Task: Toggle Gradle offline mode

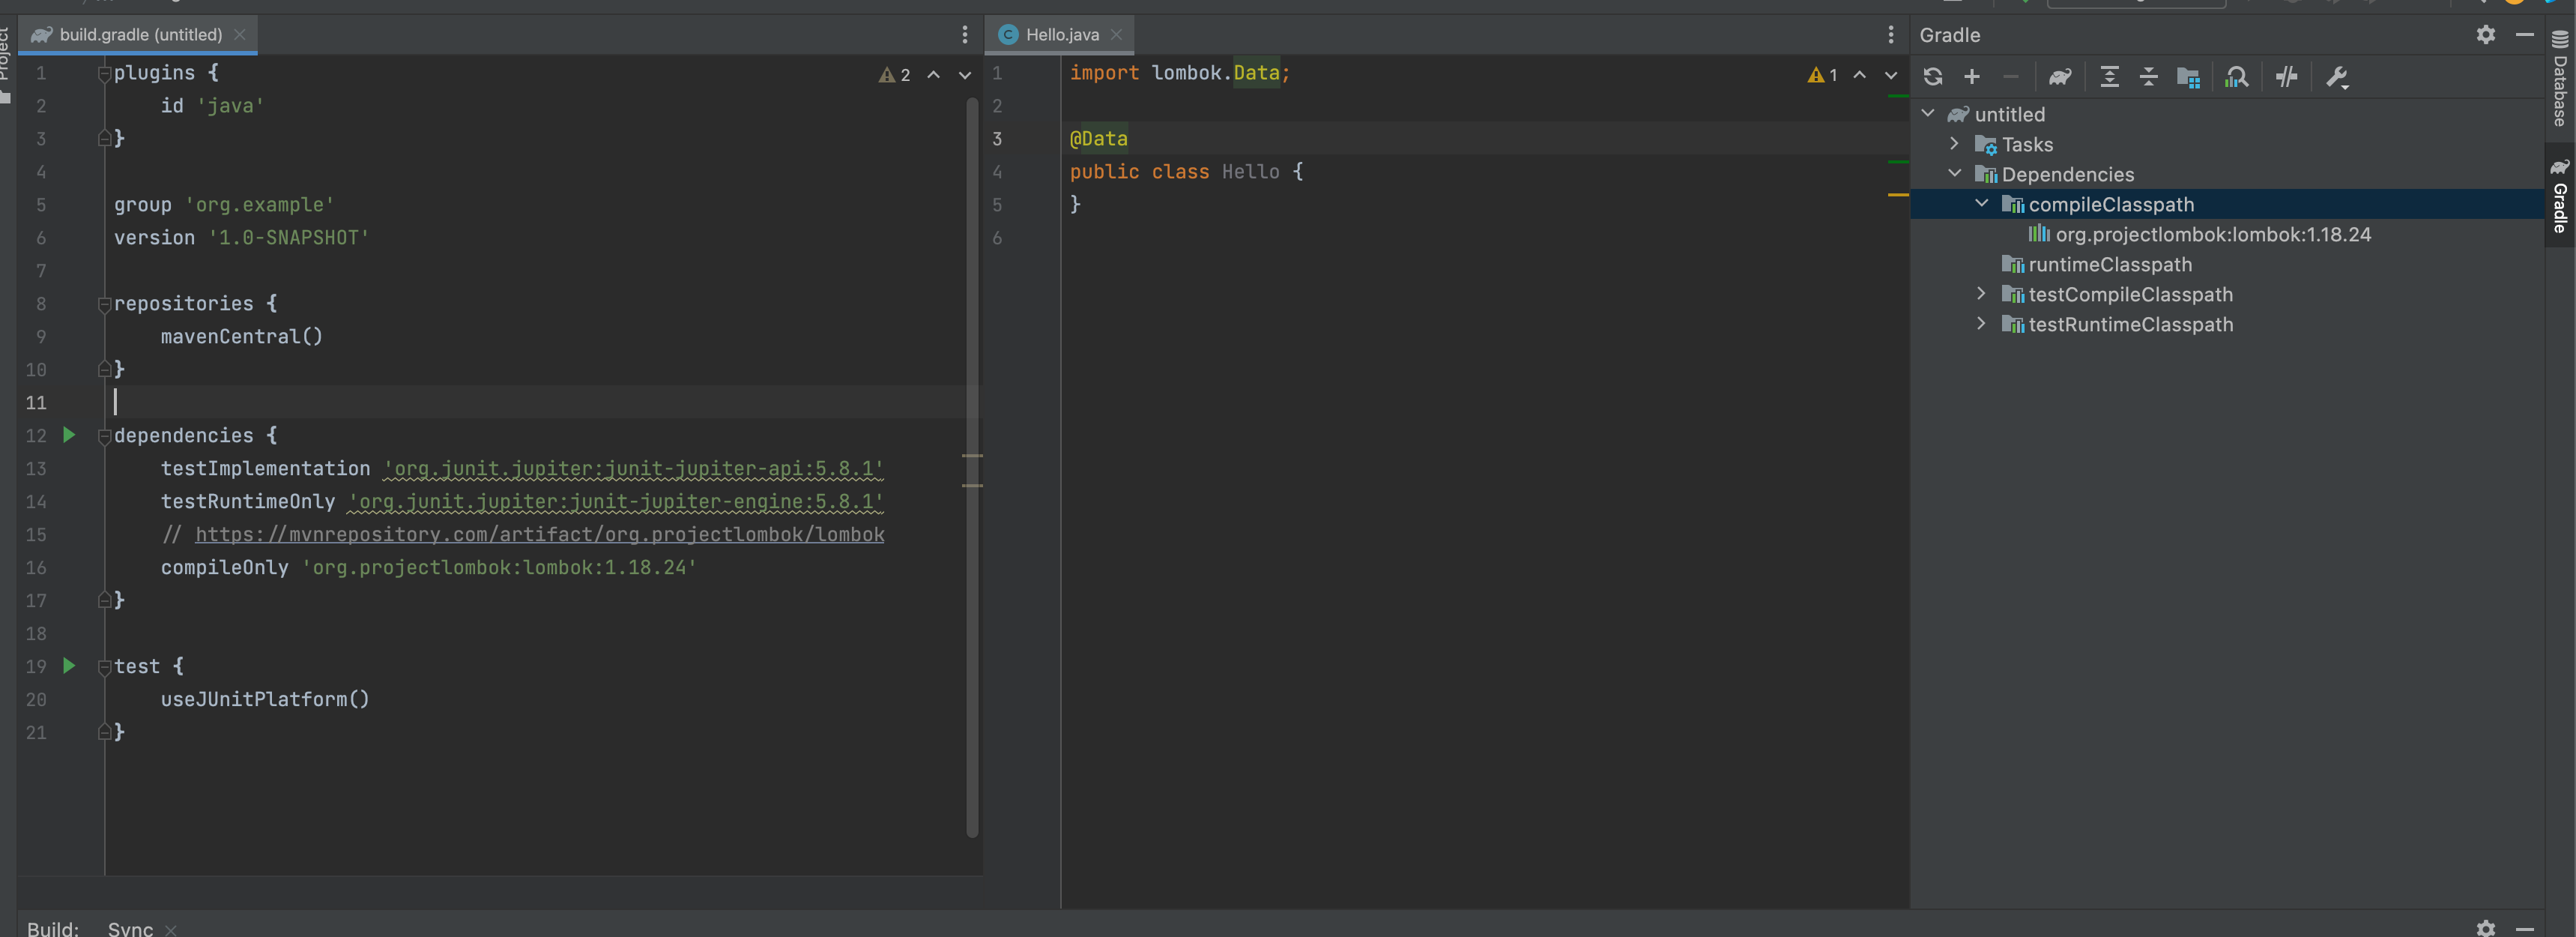Action: point(2286,77)
